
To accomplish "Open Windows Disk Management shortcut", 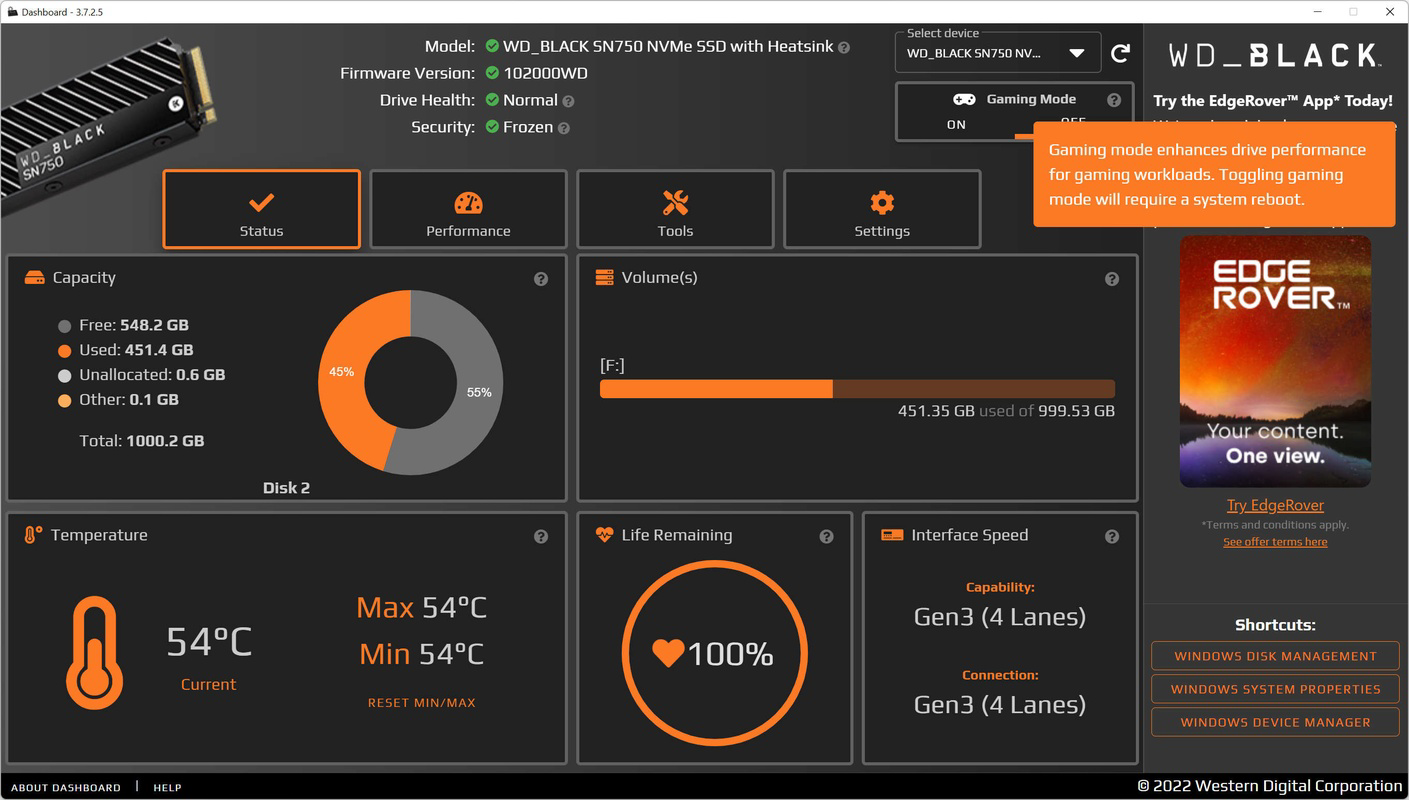I will click(x=1275, y=656).
